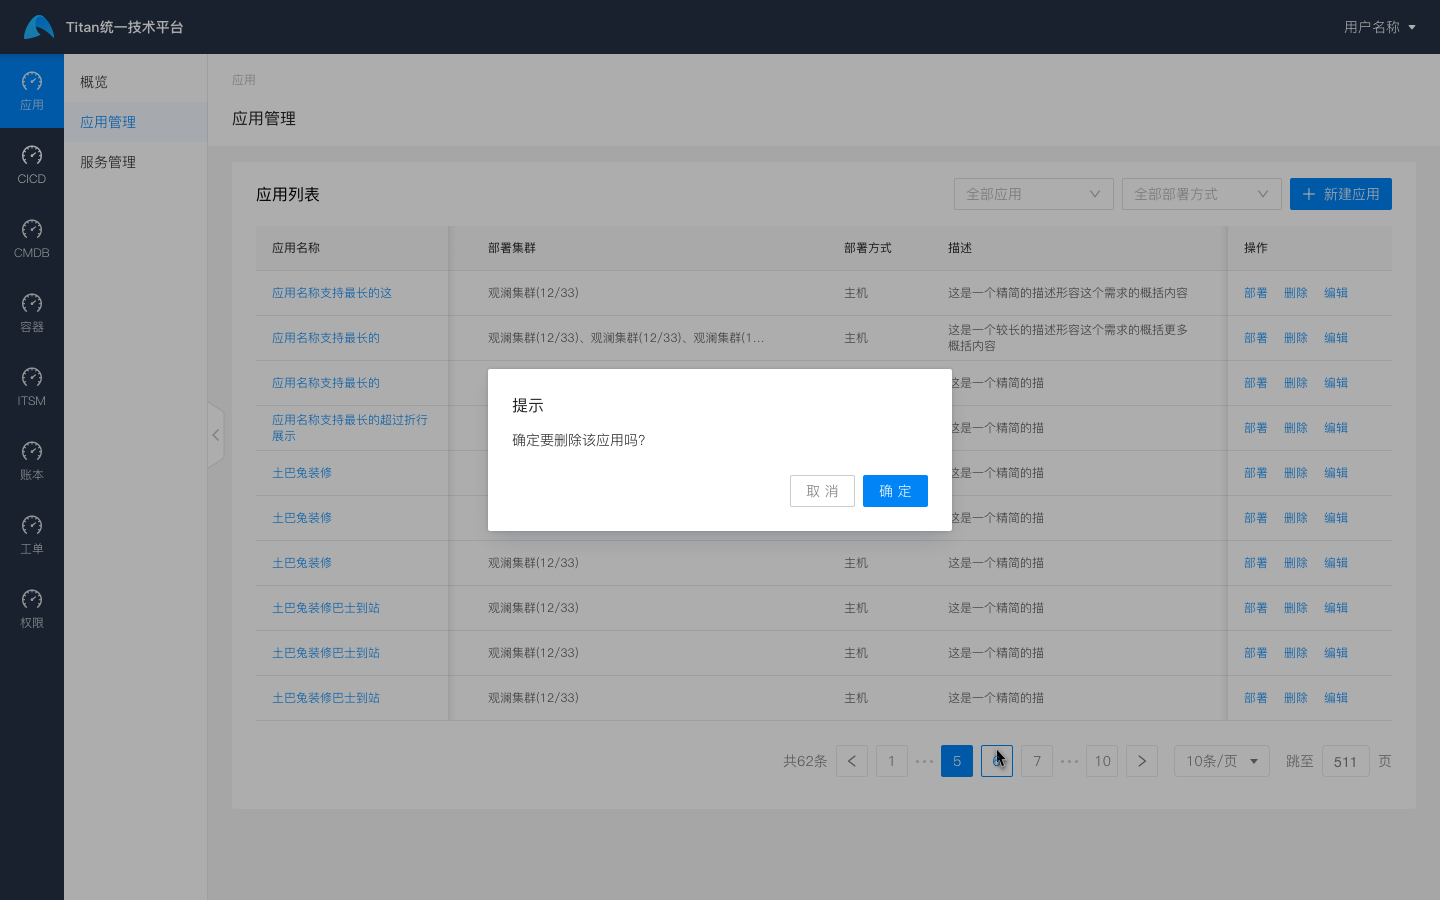Open the CMDB sidebar icon
Screen dimensions: 1440x900
[32, 239]
